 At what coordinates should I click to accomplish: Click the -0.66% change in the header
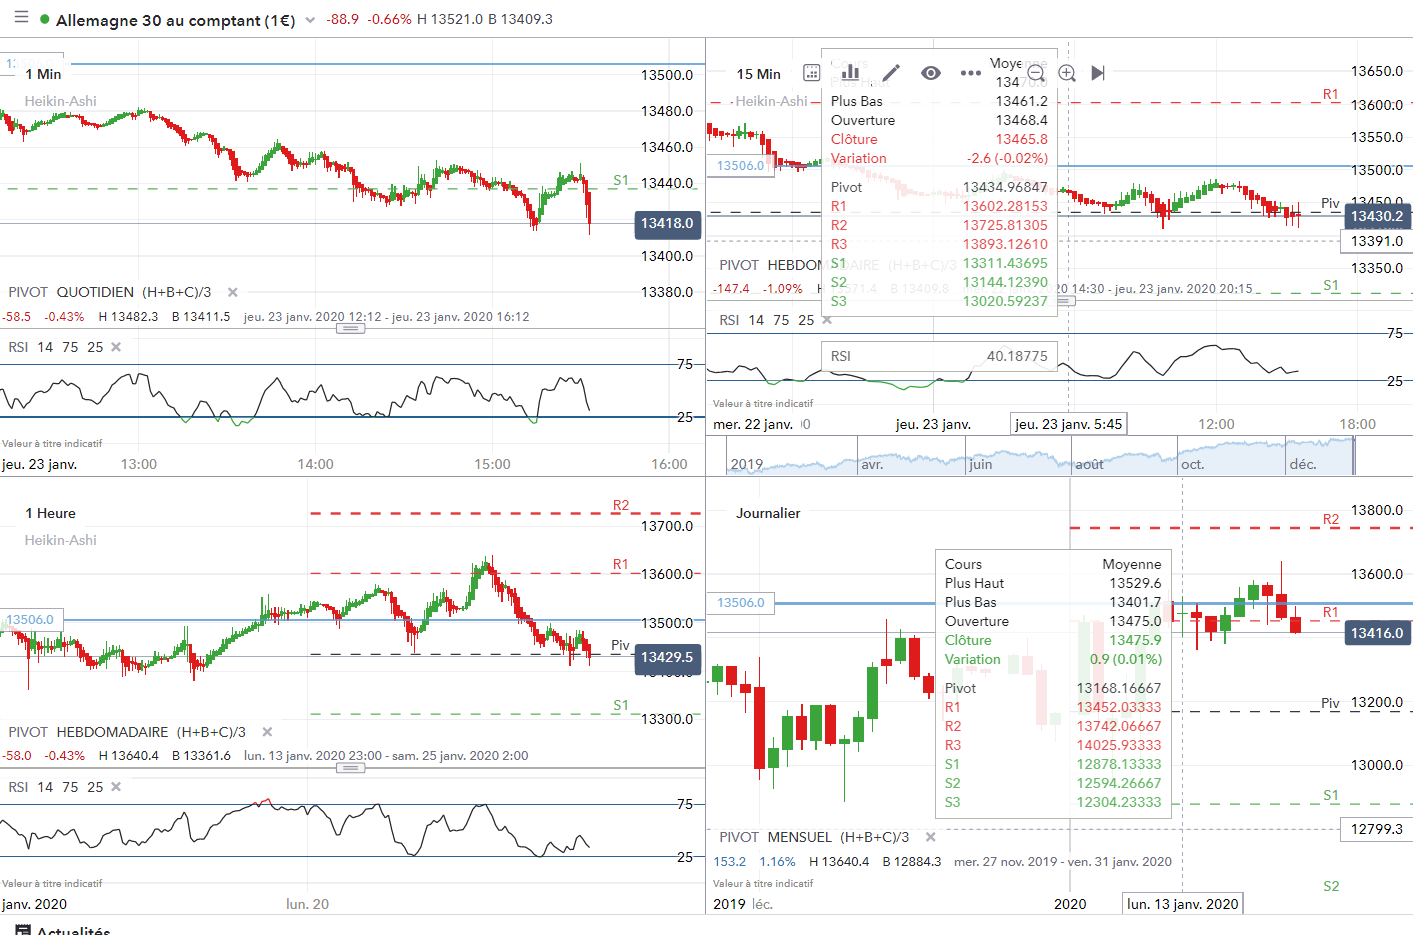[x=390, y=19]
